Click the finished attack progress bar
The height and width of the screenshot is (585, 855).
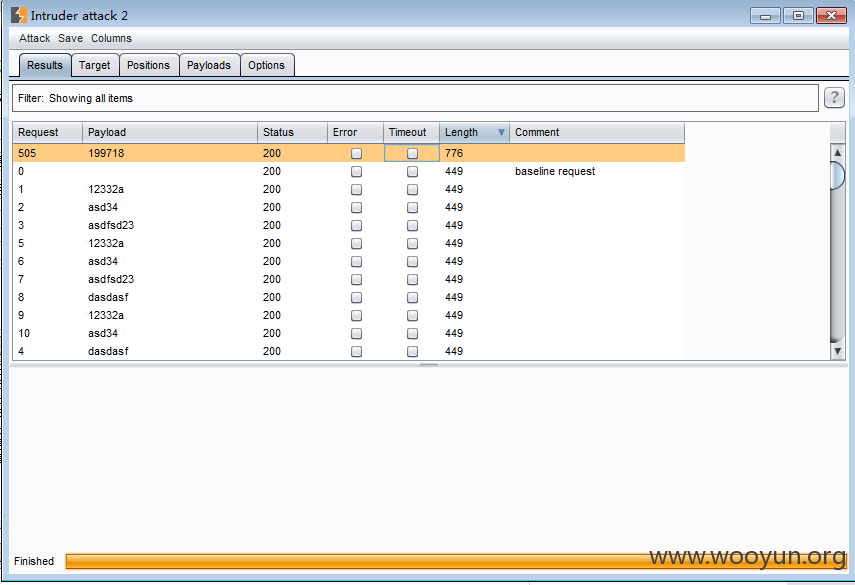coord(455,562)
